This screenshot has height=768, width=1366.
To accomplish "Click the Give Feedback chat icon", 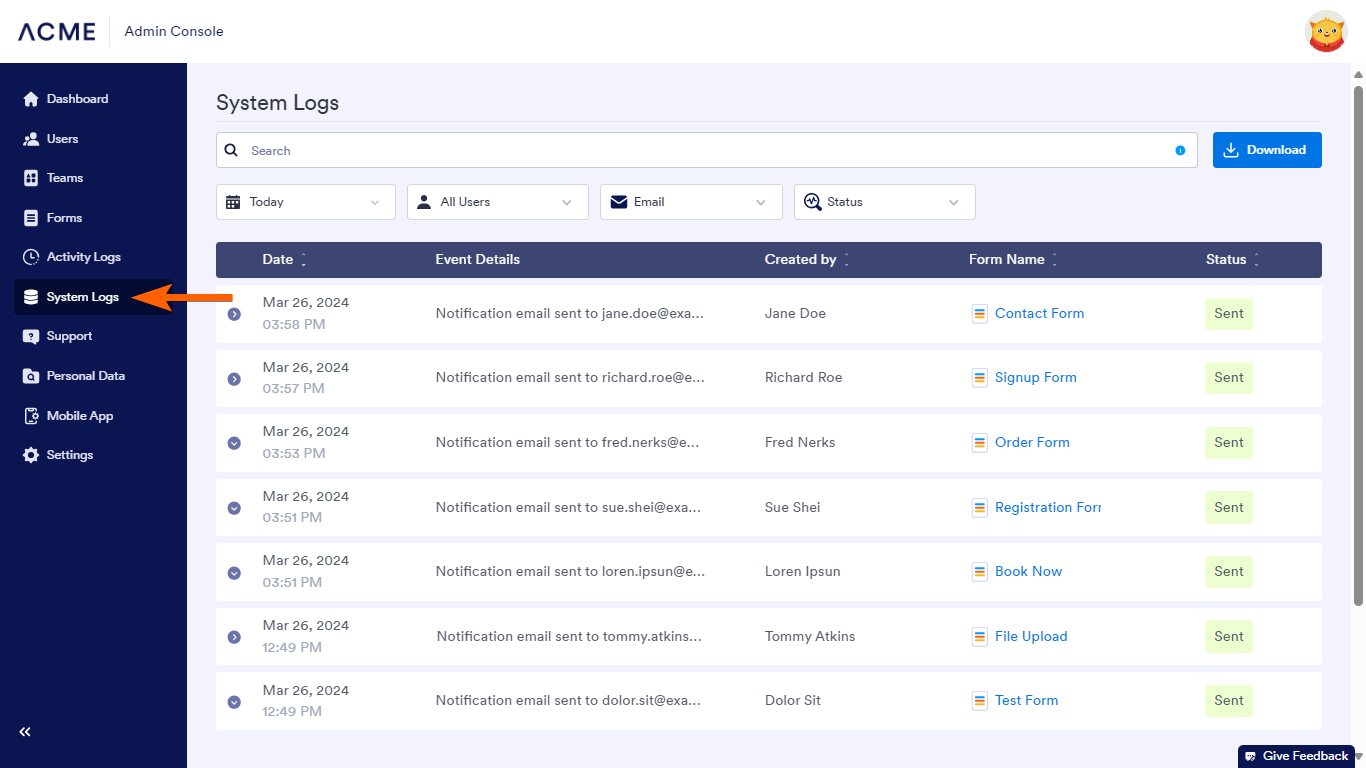I will [1250, 756].
